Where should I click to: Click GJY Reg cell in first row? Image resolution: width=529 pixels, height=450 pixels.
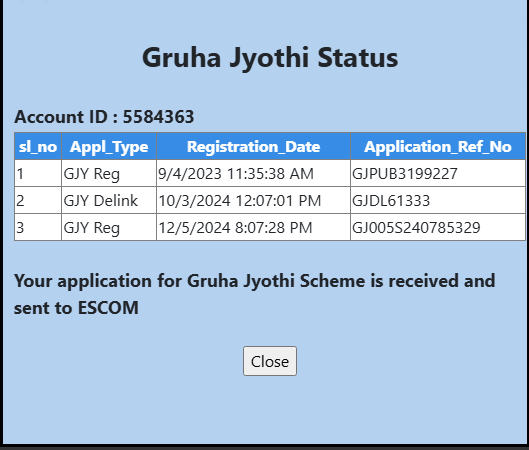109,173
